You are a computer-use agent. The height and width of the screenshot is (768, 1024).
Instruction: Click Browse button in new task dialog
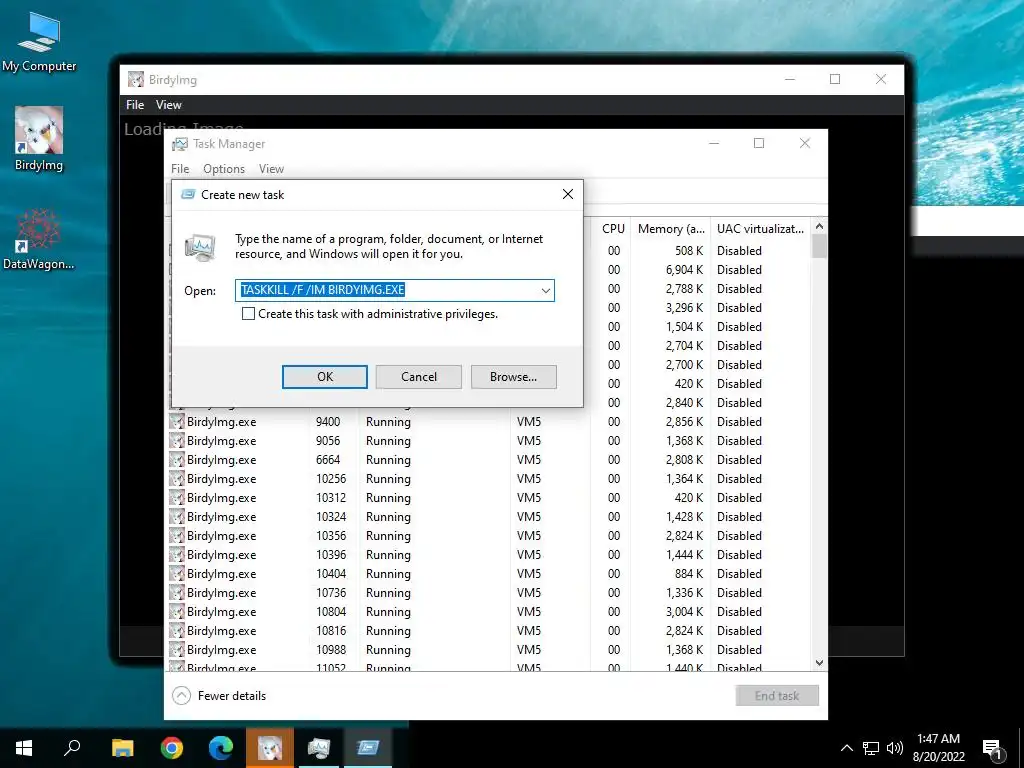[x=513, y=377]
